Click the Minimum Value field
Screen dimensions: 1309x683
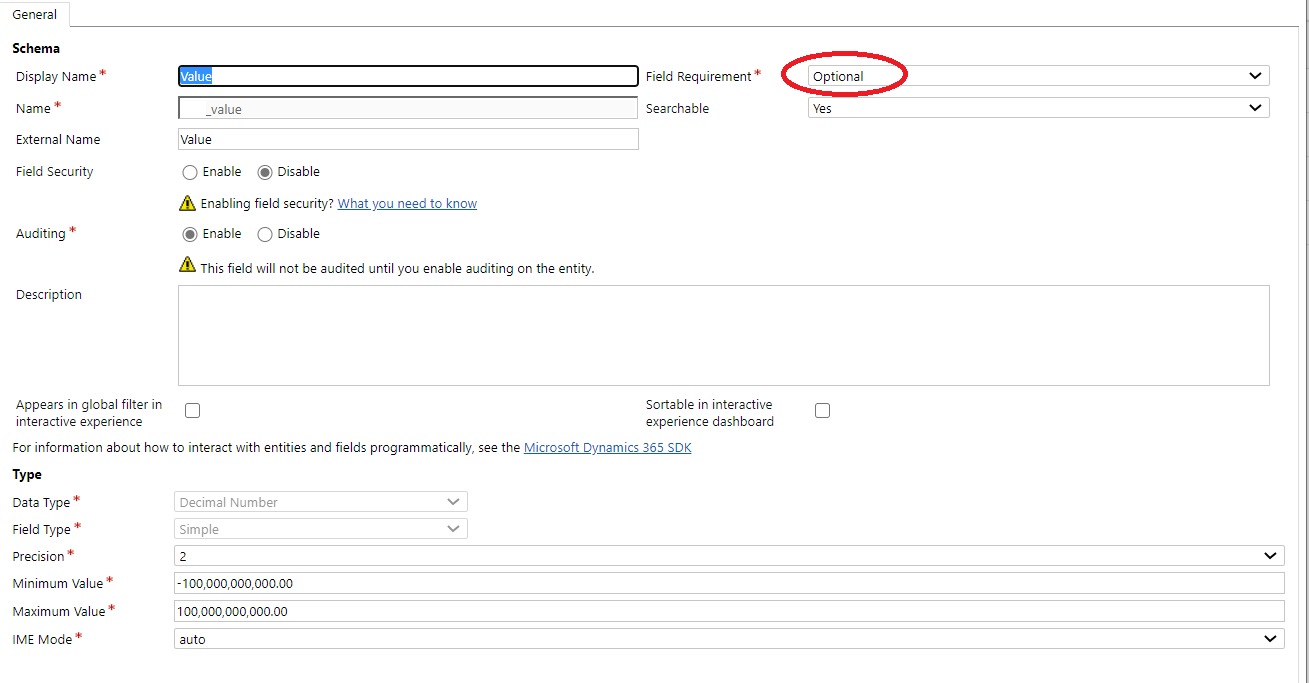tap(729, 583)
